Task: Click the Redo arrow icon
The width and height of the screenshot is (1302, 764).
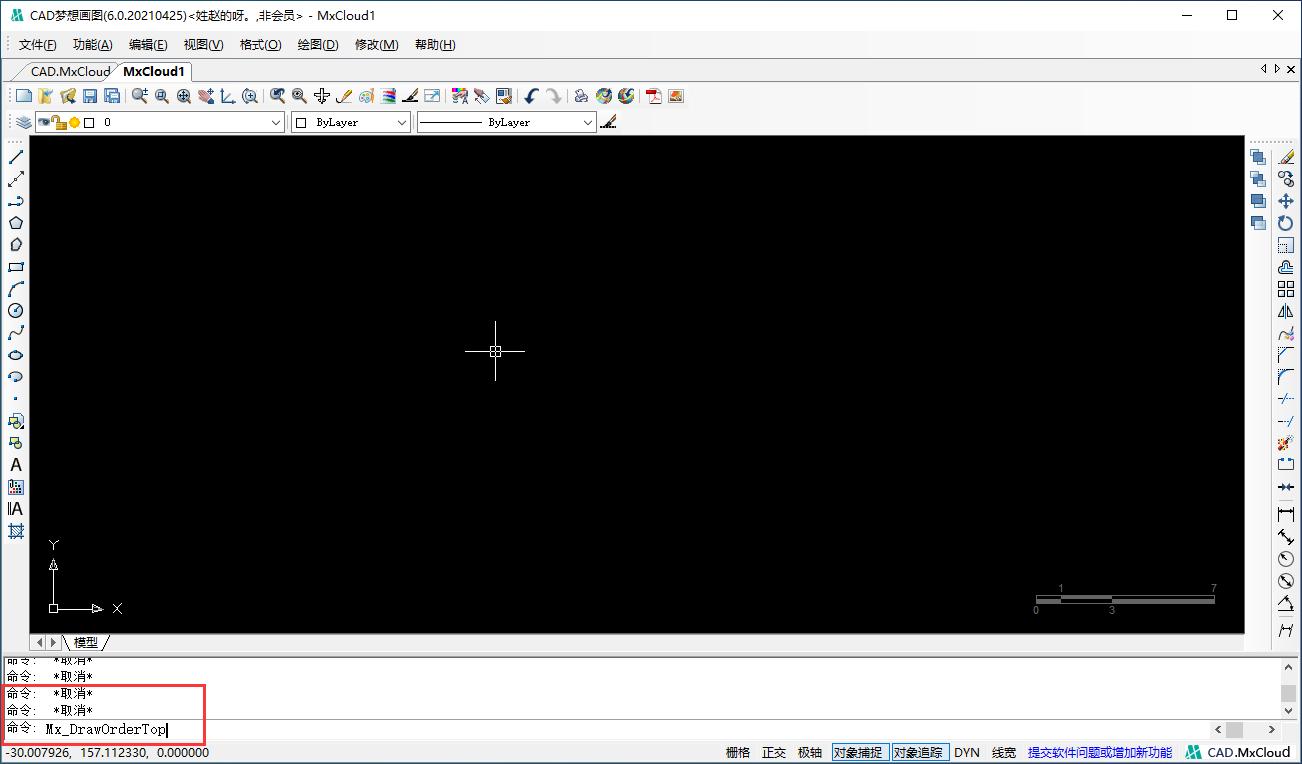Action: tap(553, 96)
